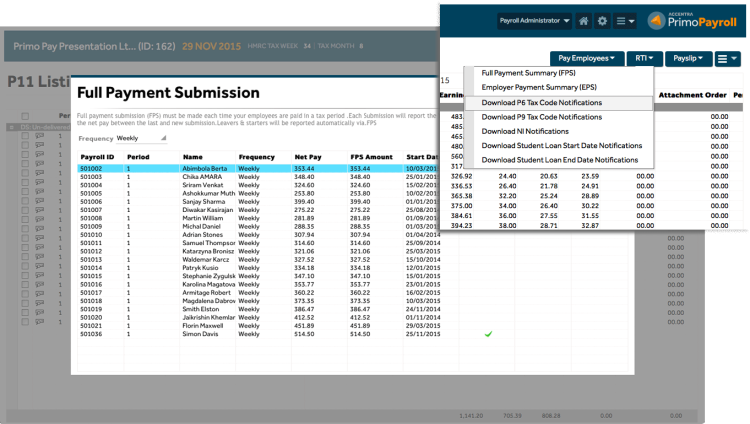The image size is (750, 424).
Task: Open the list options menu next to Payslip
Action: tap(728, 59)
